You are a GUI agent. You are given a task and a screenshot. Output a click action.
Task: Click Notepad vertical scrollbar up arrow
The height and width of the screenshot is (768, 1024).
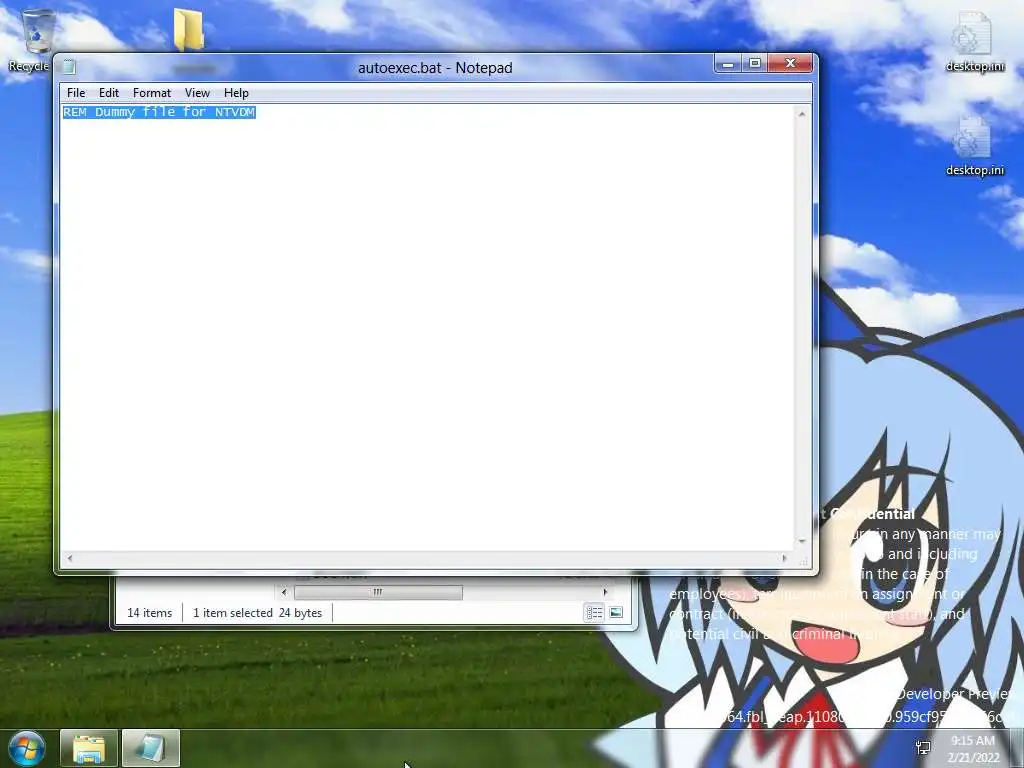[x=802, y=114]
